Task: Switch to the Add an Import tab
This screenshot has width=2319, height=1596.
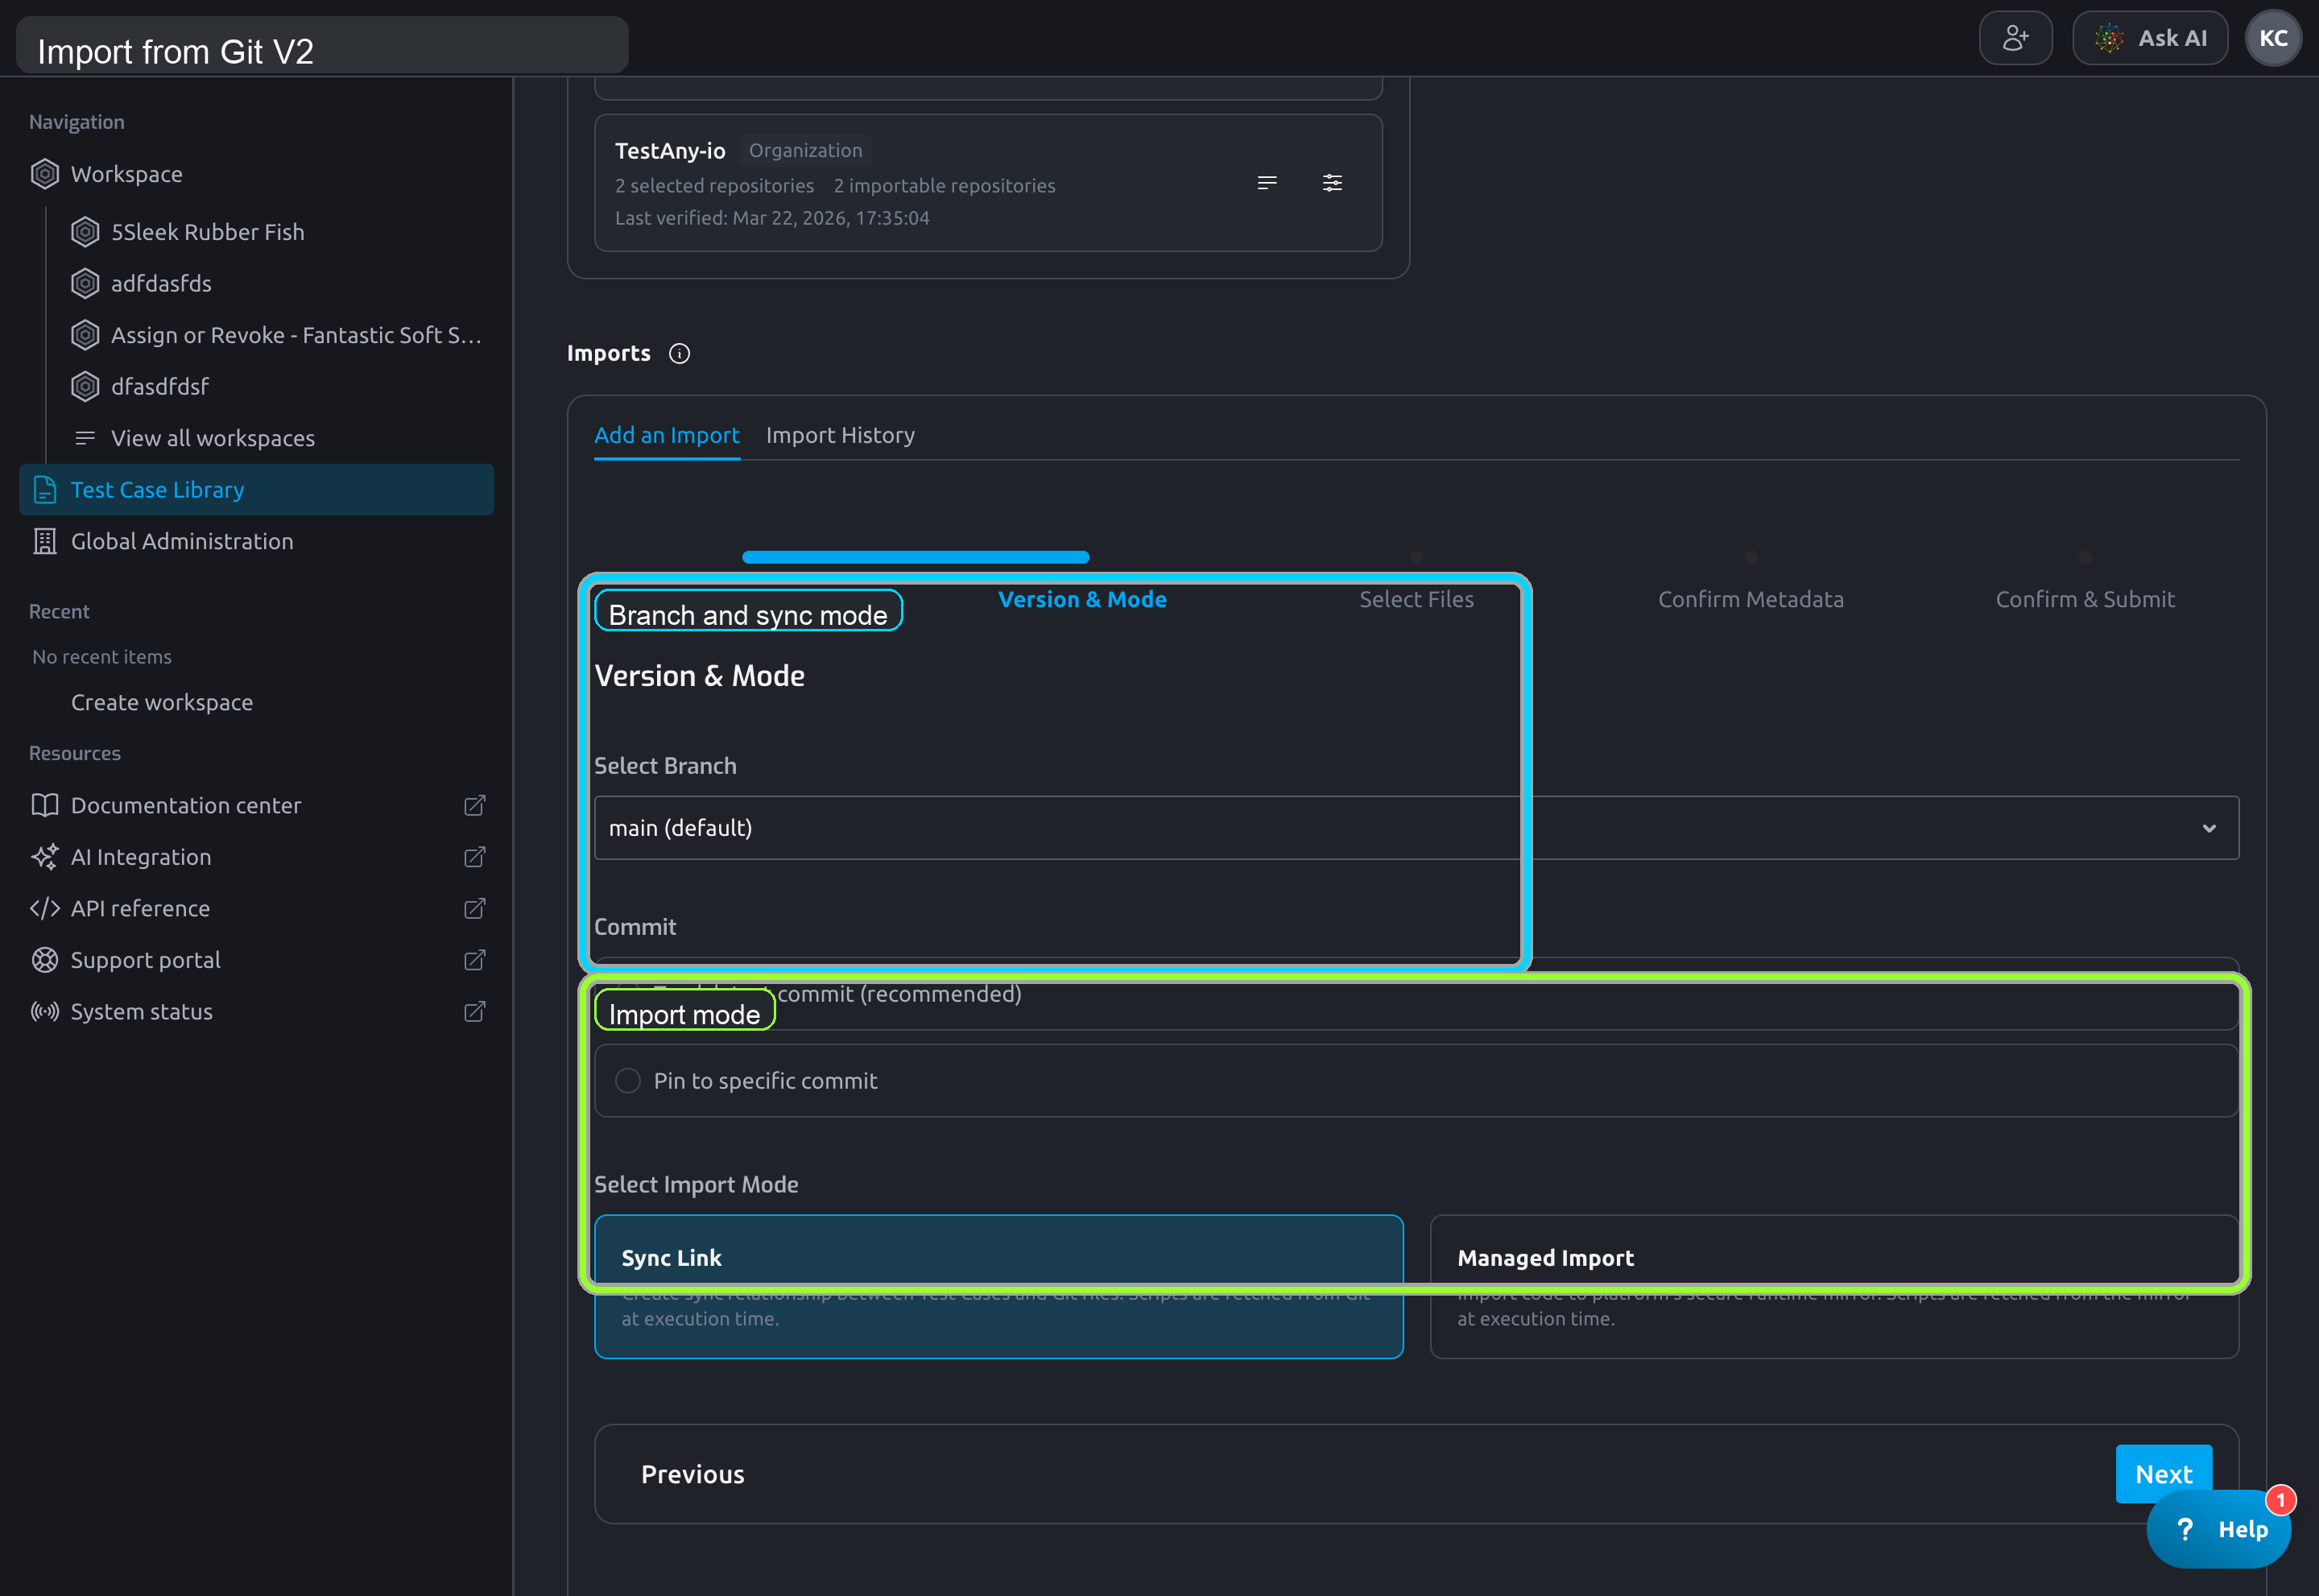Action: tap(667, 436)
